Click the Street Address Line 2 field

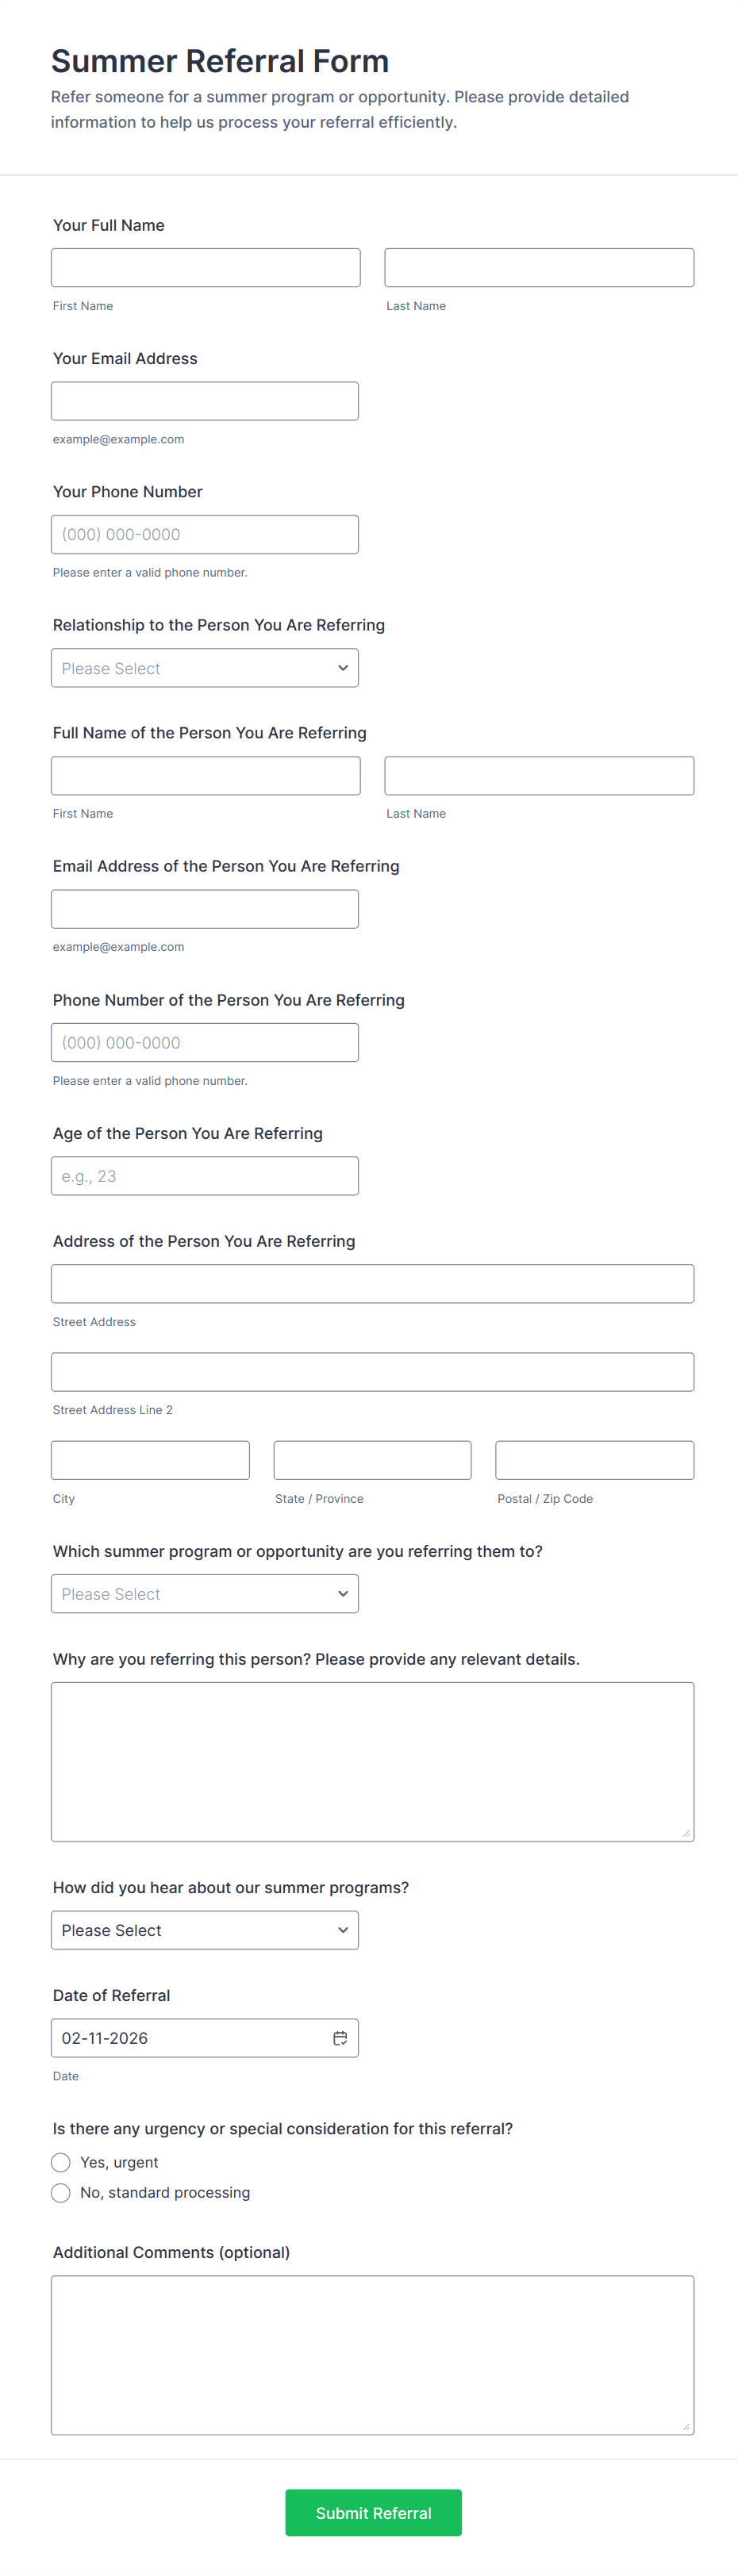(x=372, y=1372)
